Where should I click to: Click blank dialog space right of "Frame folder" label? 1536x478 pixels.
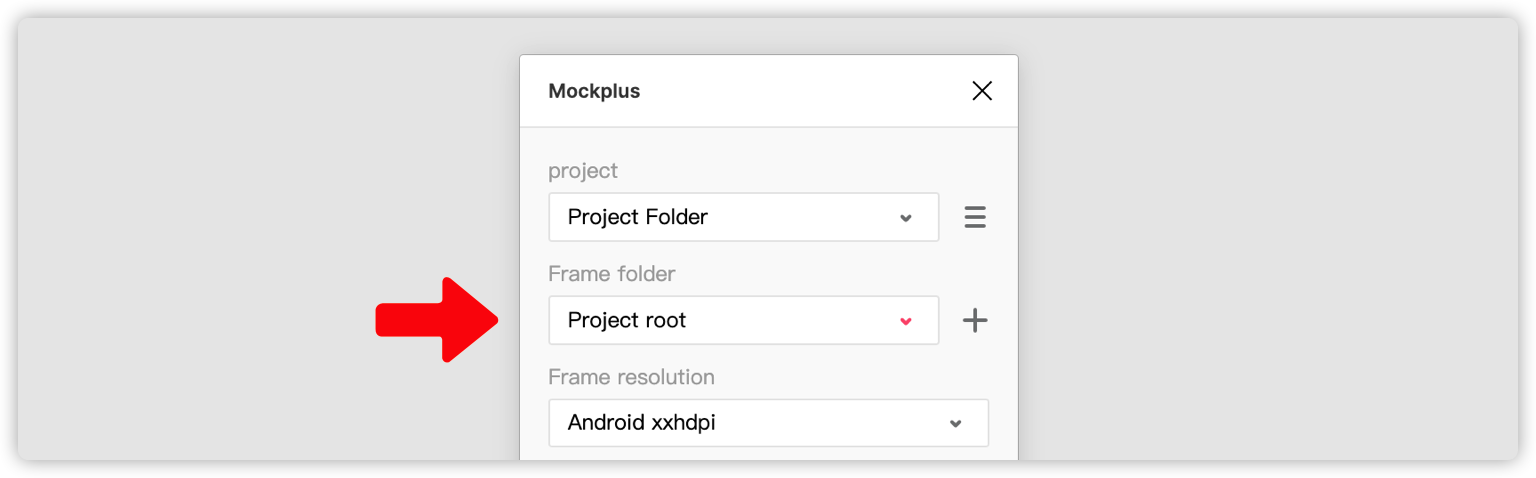click(820, 274)
